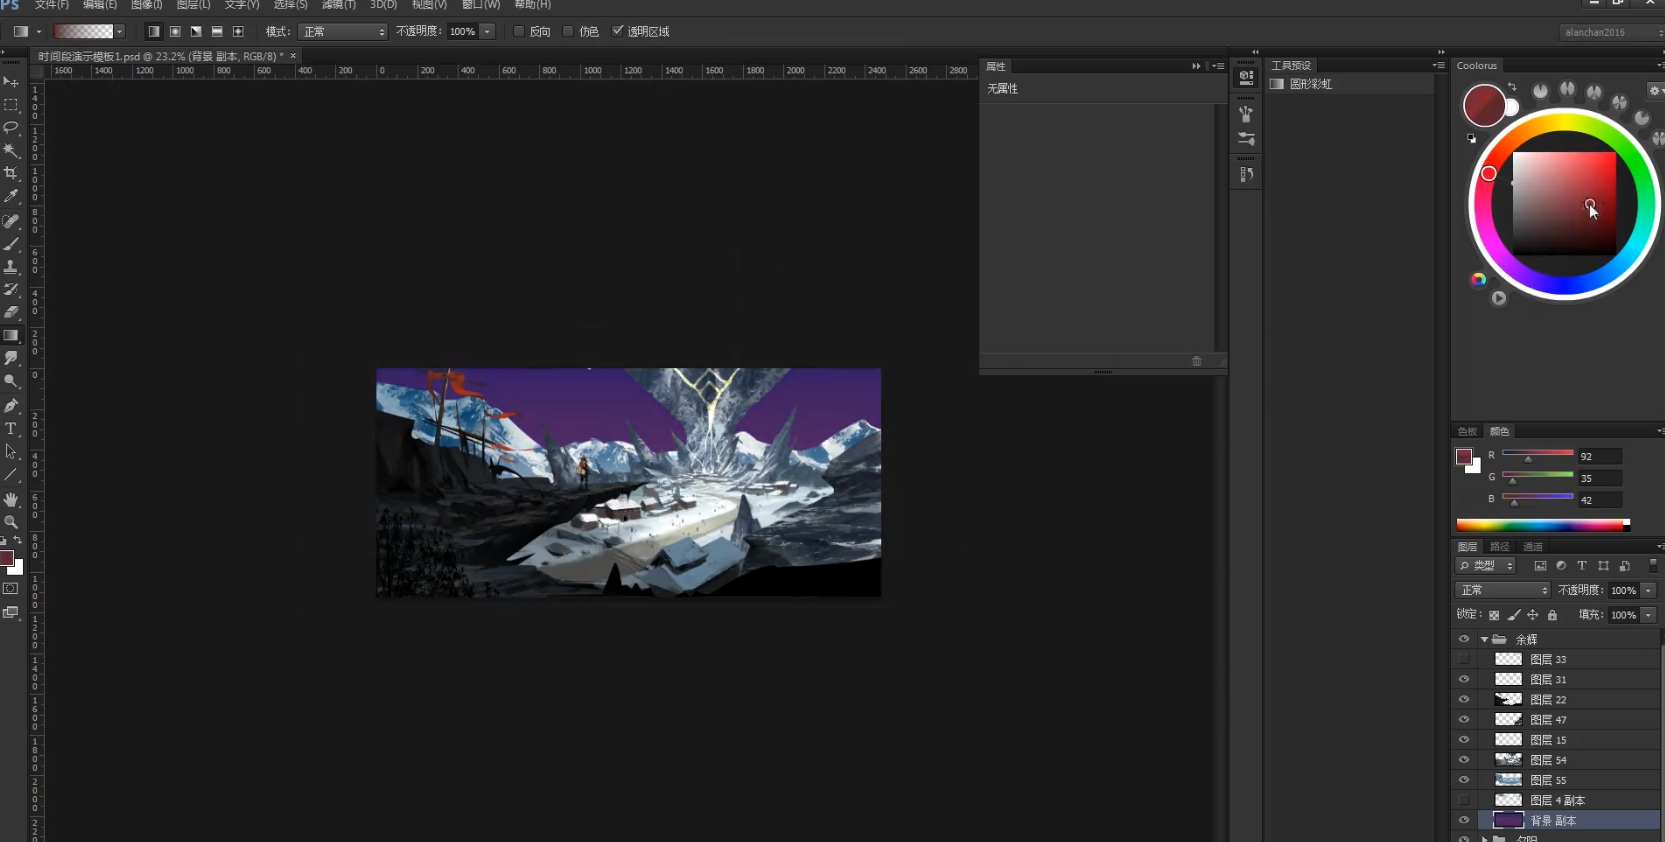The image size is (1665, 842).
Task: Click the color spectrum ramp bar
Action: 1543,525
